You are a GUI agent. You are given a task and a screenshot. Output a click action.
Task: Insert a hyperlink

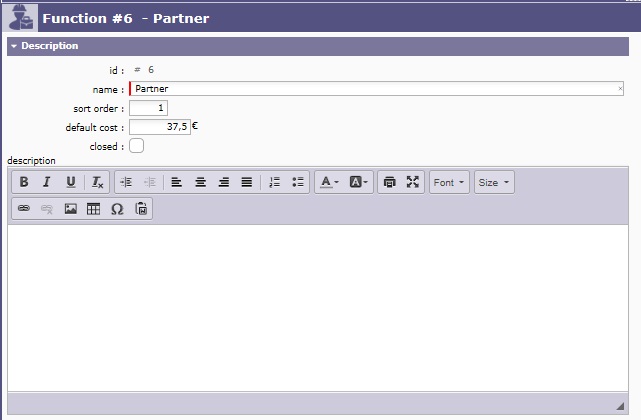coord(24,209)
